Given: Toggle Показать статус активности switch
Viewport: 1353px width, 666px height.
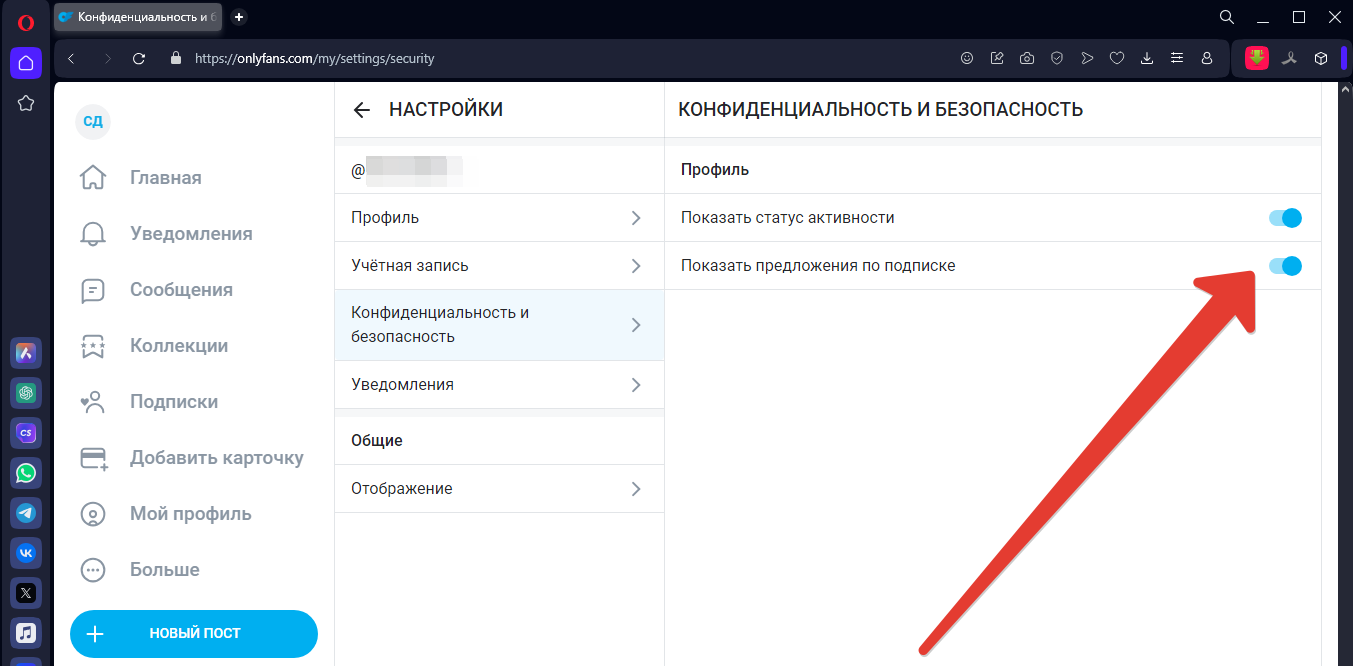Looking at the screenshot, I should coord(1285,218).
